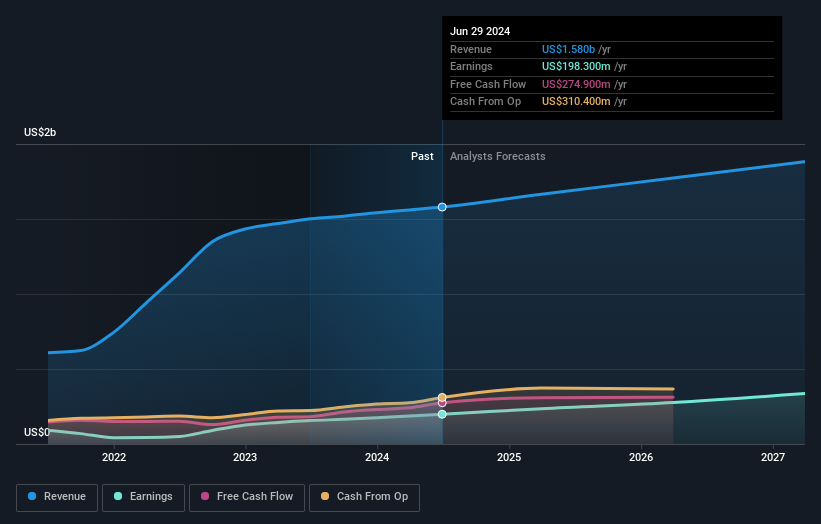Click the Earnings row label in tooltip
Viewport: 821px width, 524px height.
471,66
